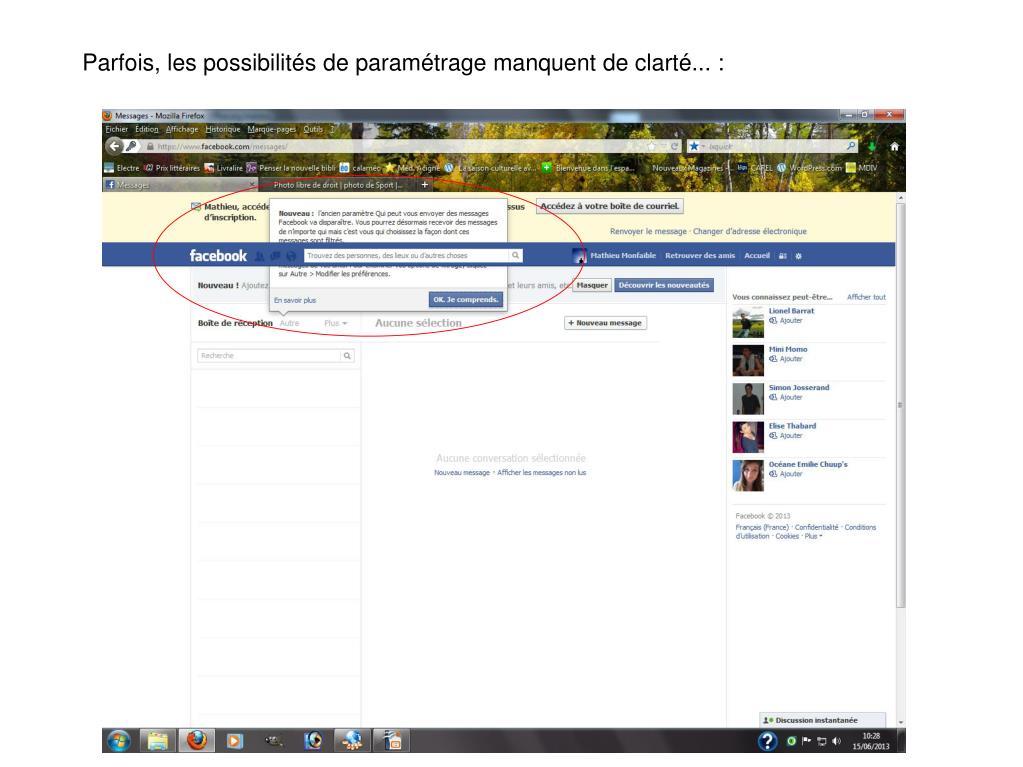Reload the page with the refresh icon
The height and width of the screenshot is (767, 1023).
(x=675, y=146)
